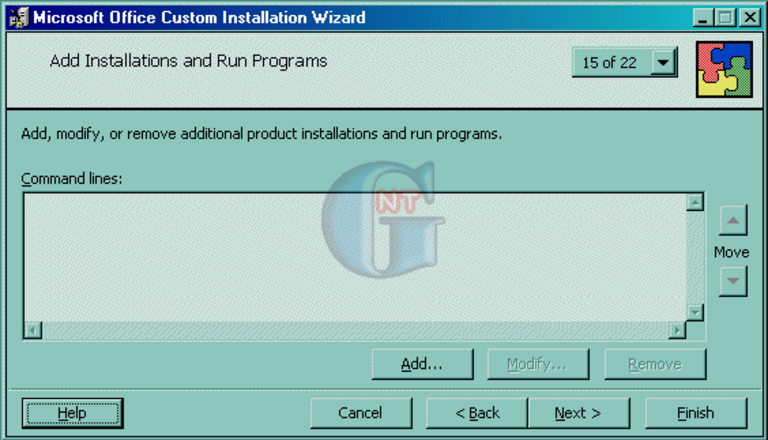Click the greyed Remove button
The image size is (768, 440).
655,364
